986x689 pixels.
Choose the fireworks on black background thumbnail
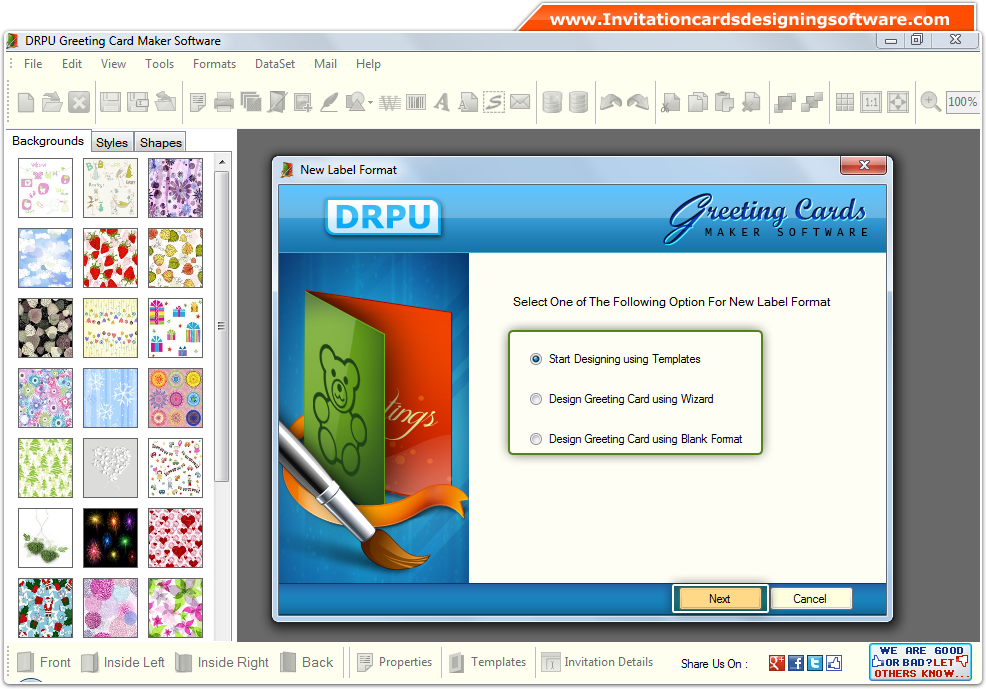tap(110, 538)
